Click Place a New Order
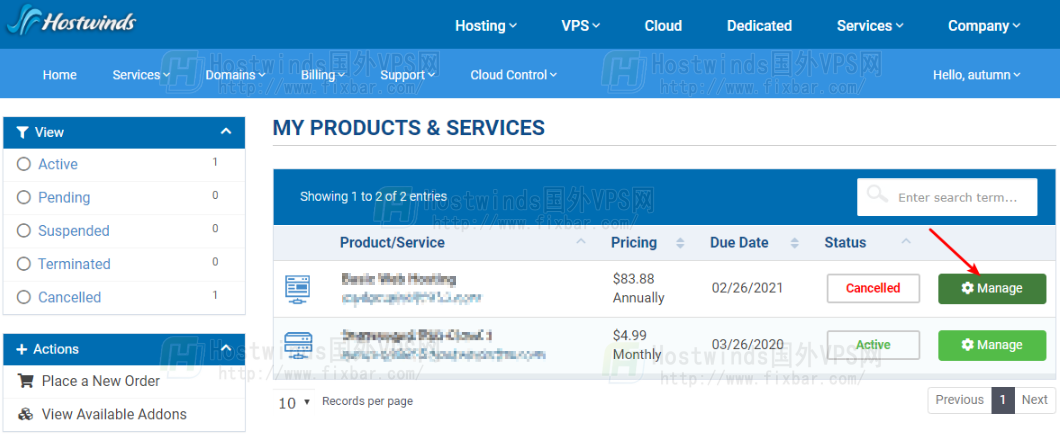Screen dimensions: 1060x440 coord(101,381)
